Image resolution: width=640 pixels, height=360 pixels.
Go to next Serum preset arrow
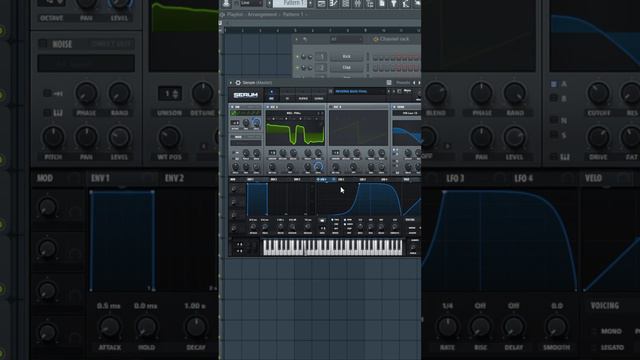pos(394,91)
